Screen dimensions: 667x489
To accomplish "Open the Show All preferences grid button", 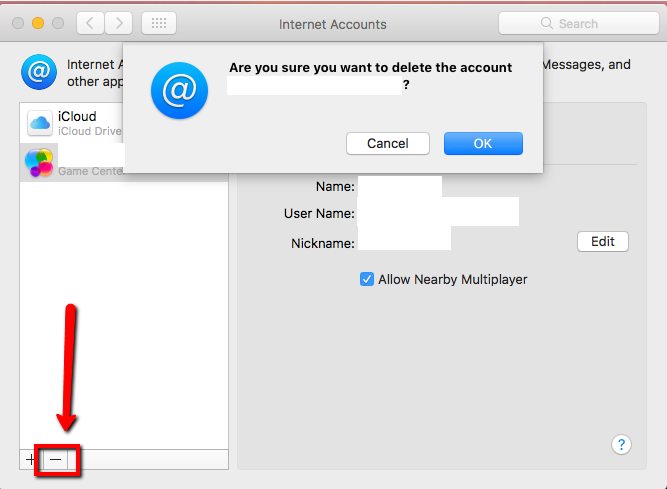I will point(159,23).
